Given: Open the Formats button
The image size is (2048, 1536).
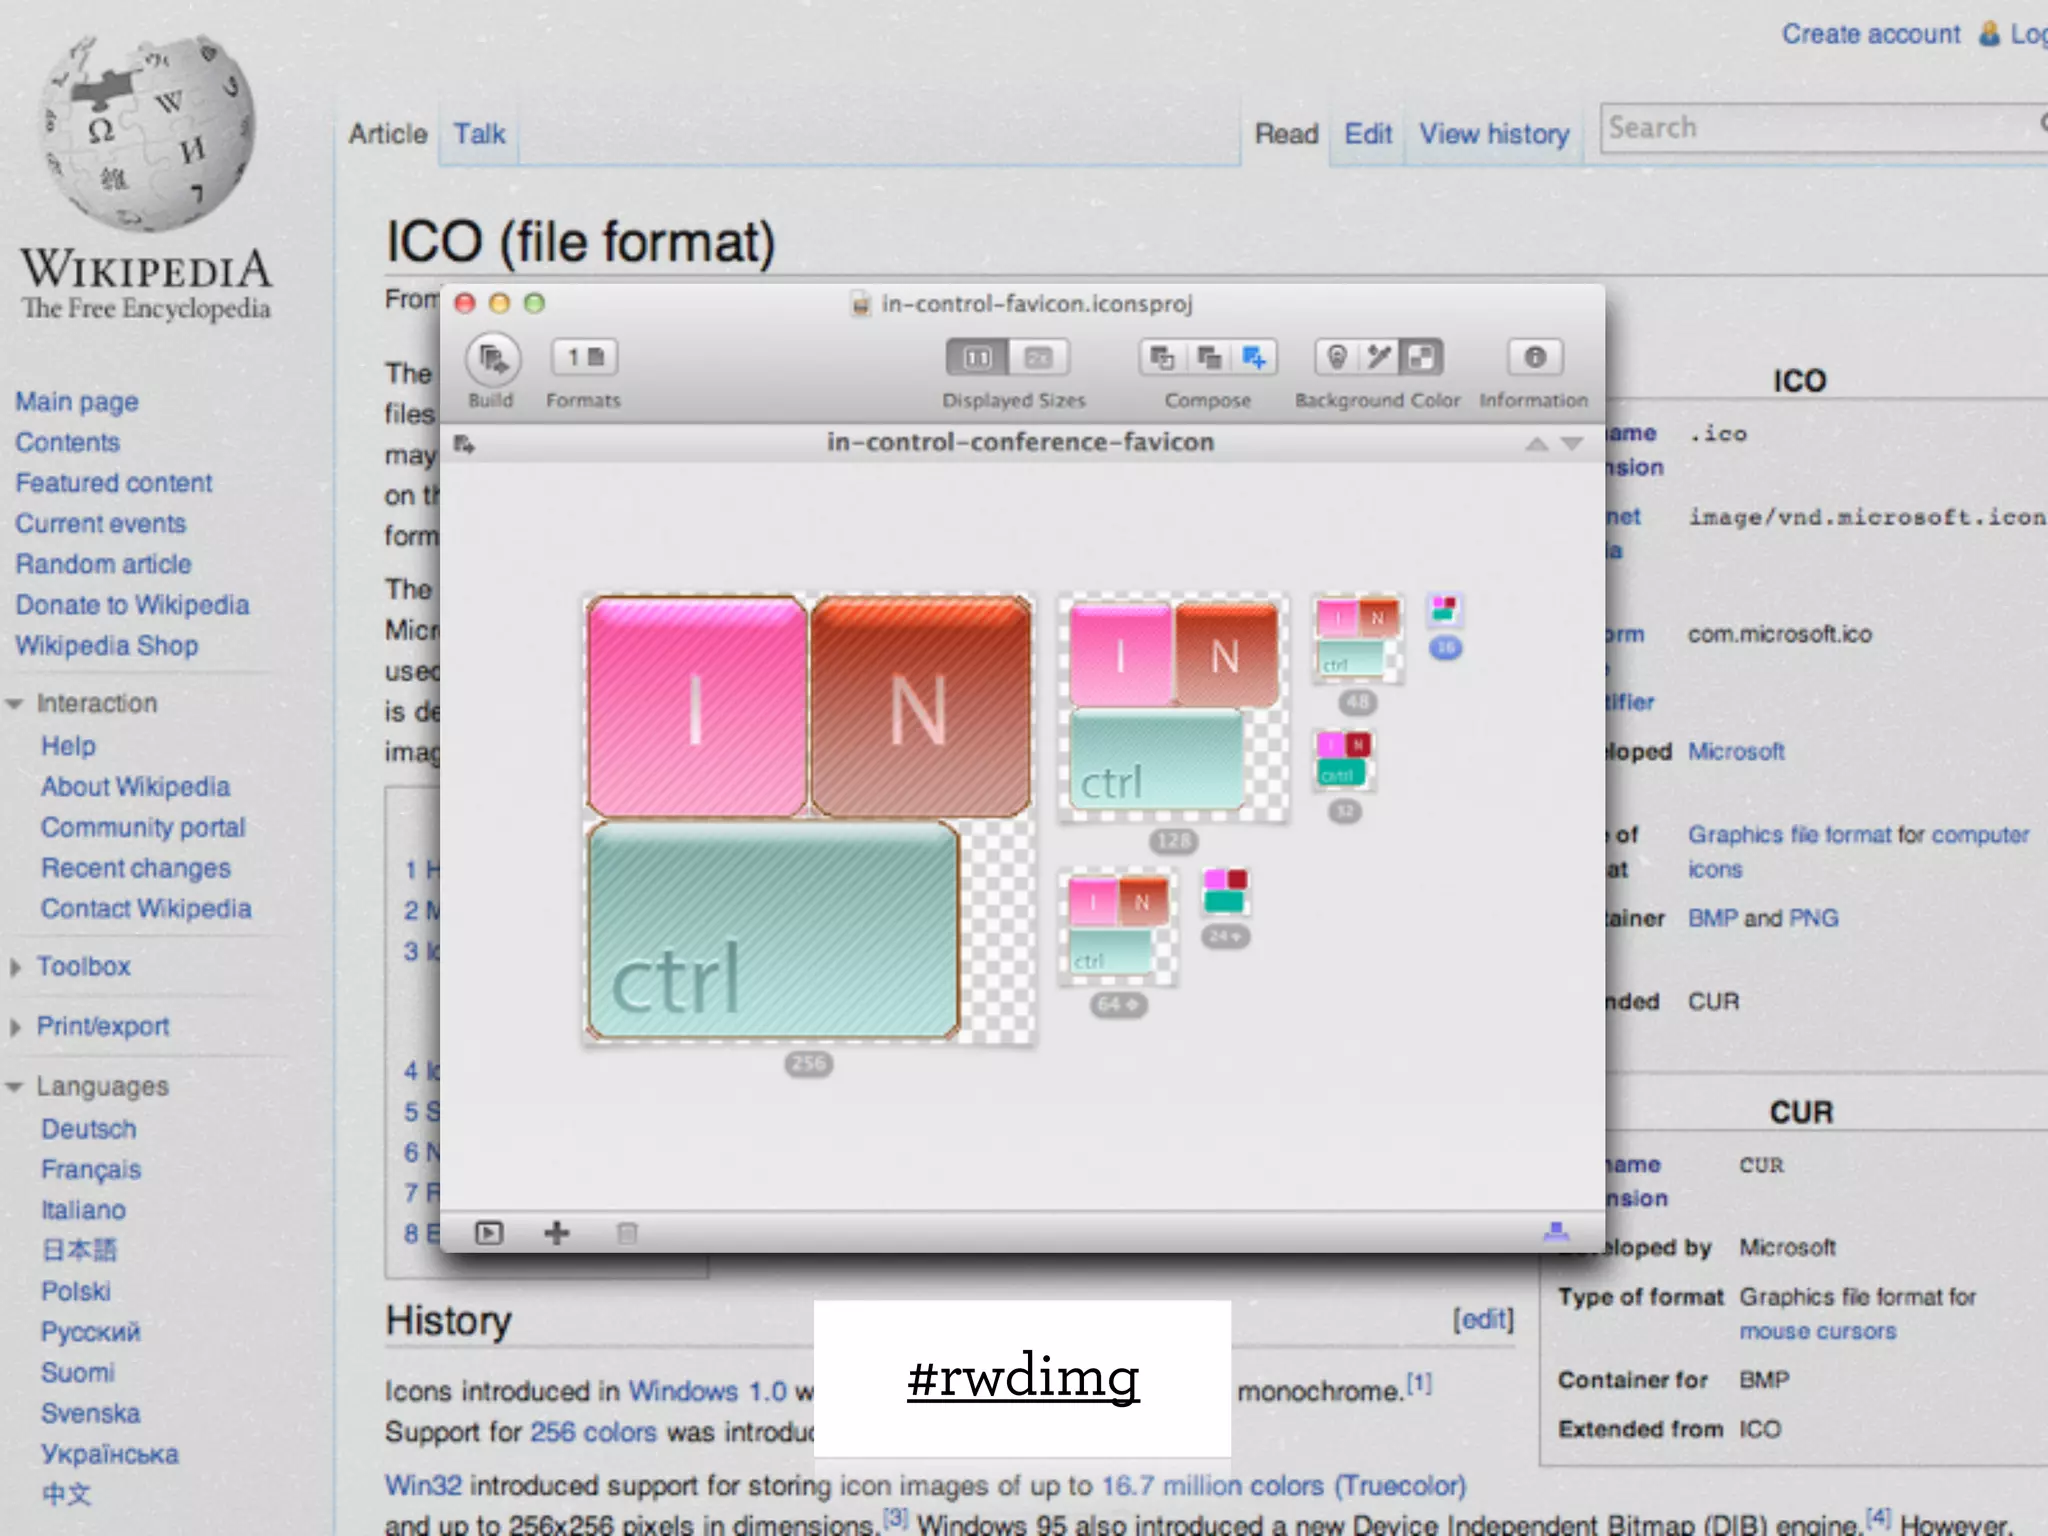Looking at the screenshot, I should (x=584, y=357).
